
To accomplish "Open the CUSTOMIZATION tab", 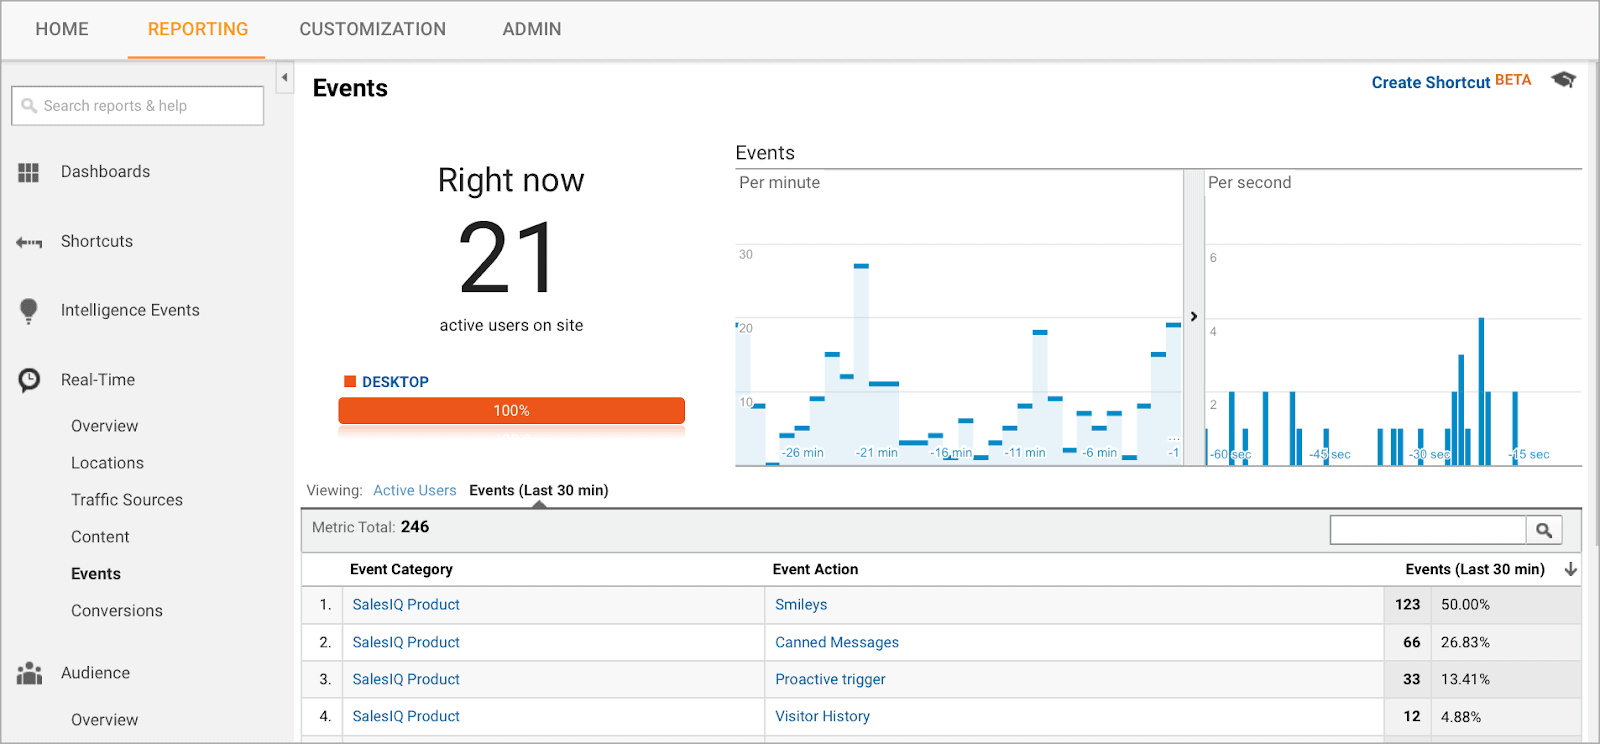I will [x=373, y=29].
